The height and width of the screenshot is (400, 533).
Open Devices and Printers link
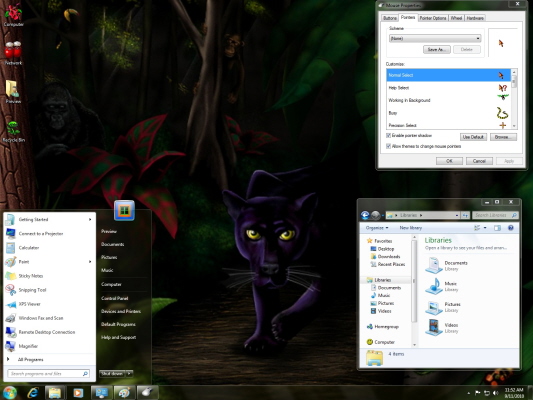[121, 311]
